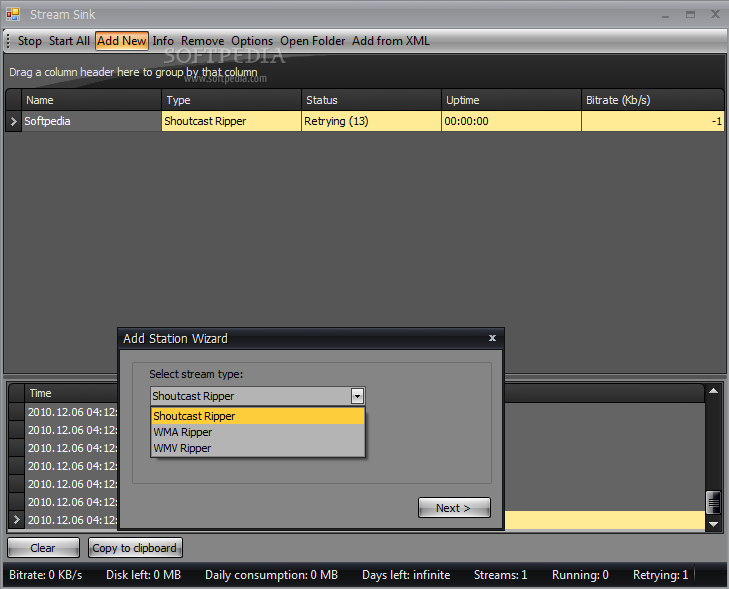Choose Add from XML
This screenshot has height=589, width=729.
(x=391, y=41)
